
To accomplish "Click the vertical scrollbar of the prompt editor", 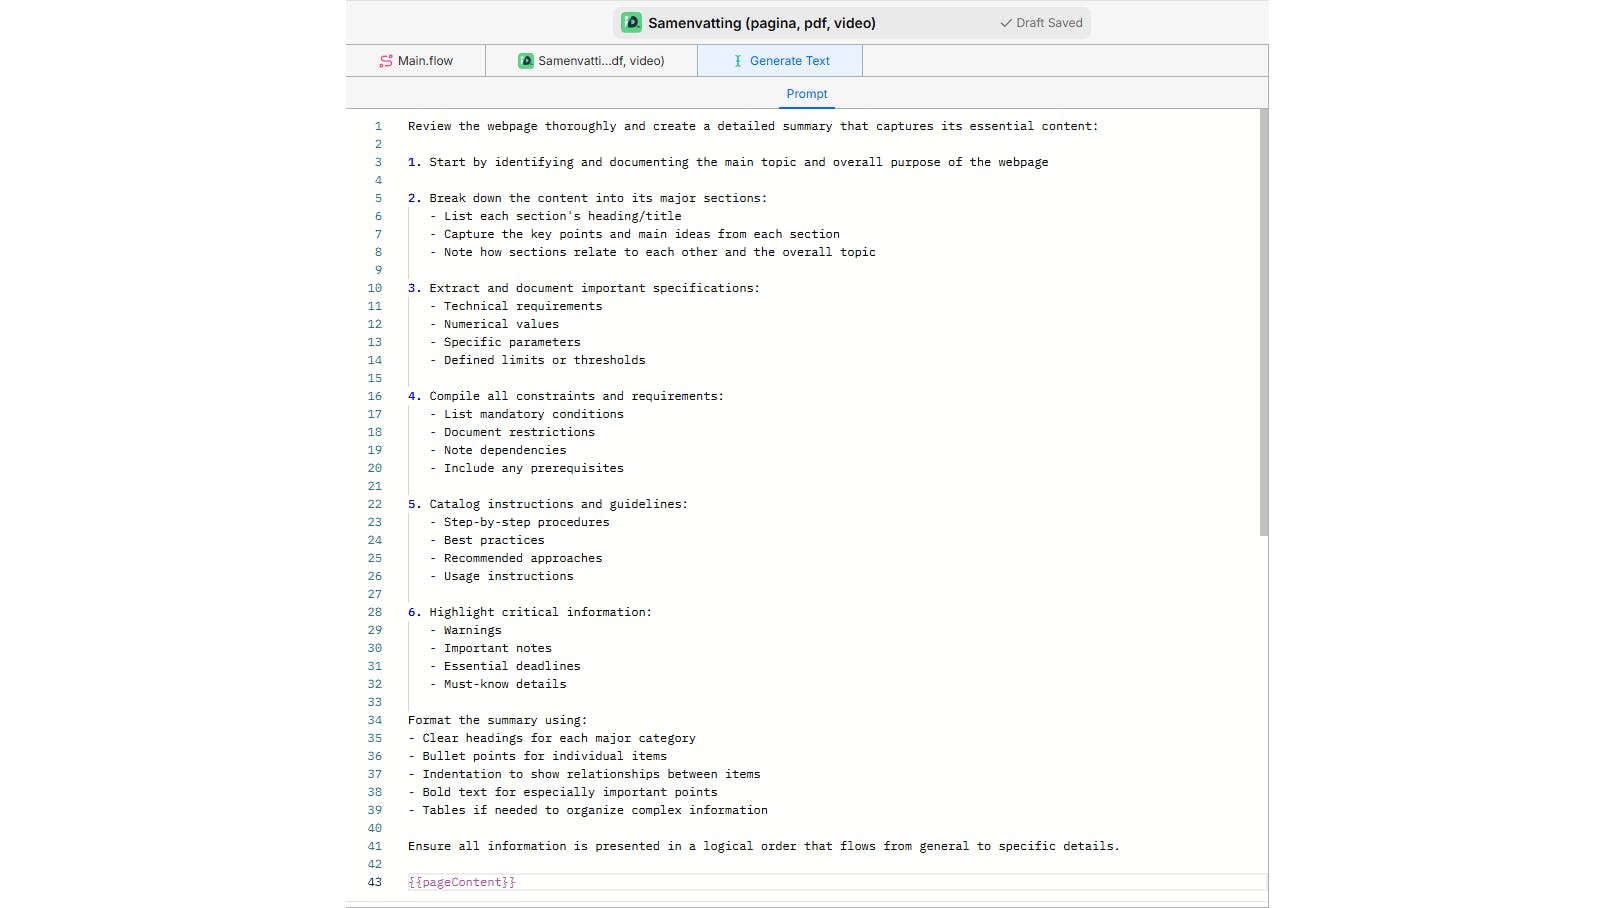I will 1264,322.
